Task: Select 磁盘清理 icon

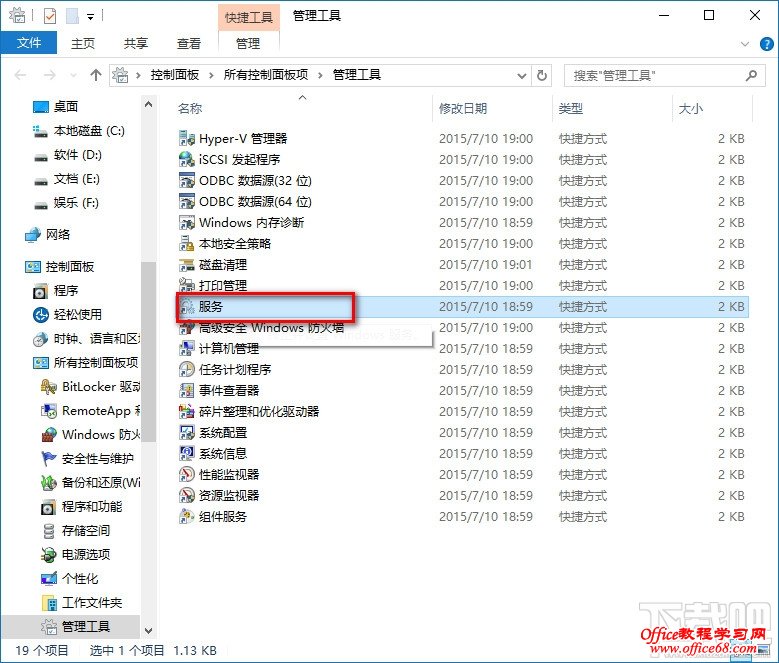Action: (186, 265)
